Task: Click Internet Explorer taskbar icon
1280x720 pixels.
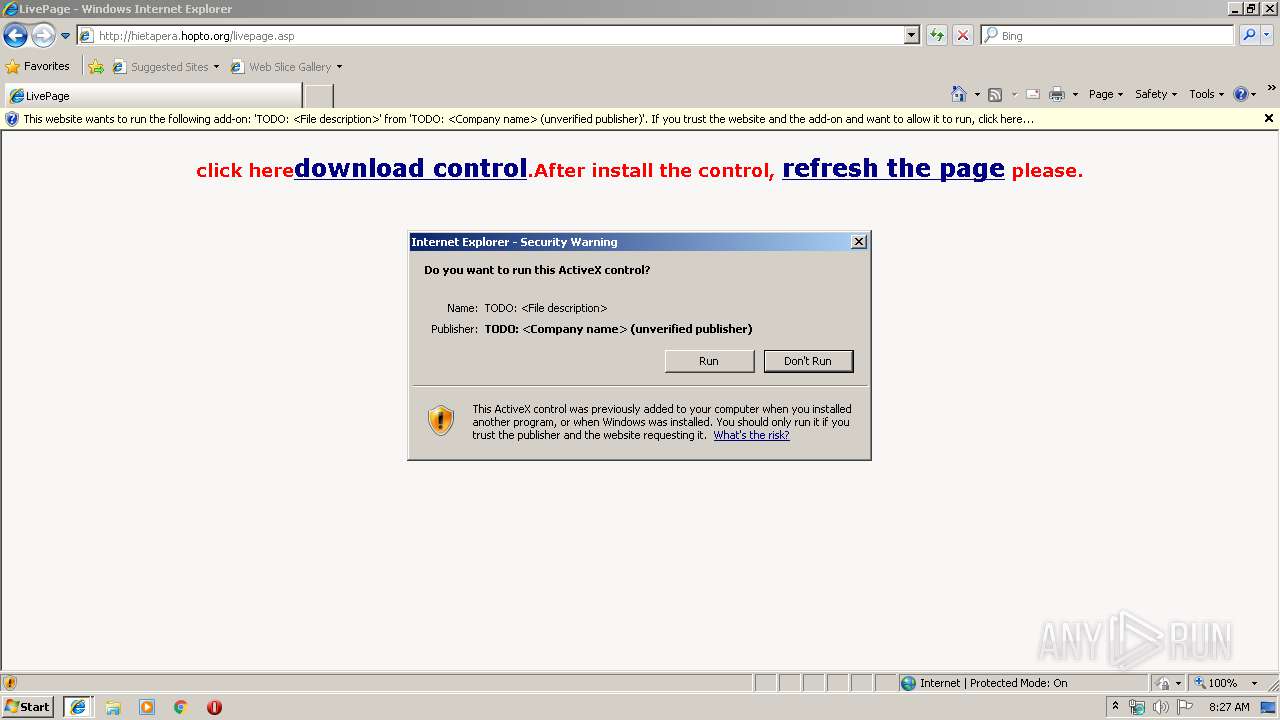Action: pyautogui.click(x=78, y=707)
